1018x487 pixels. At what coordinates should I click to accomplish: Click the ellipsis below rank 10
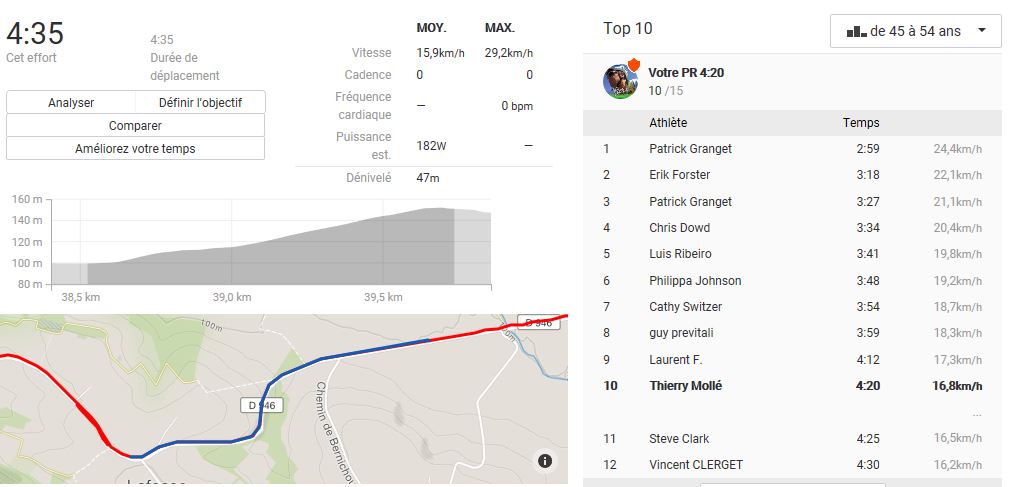[976, 413]
